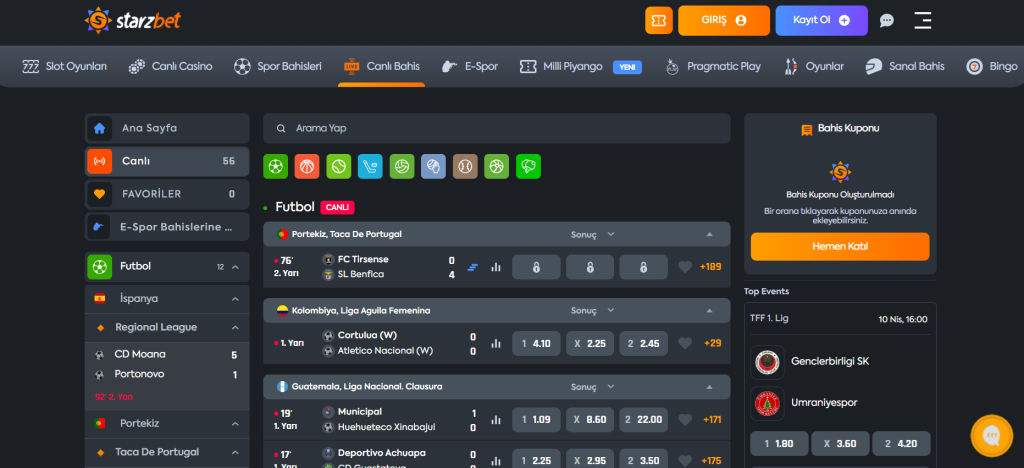Open Sonuç dropdown for Liga Aguila Femenina
The image size is (1024, 468).
(x=593, y=311)
